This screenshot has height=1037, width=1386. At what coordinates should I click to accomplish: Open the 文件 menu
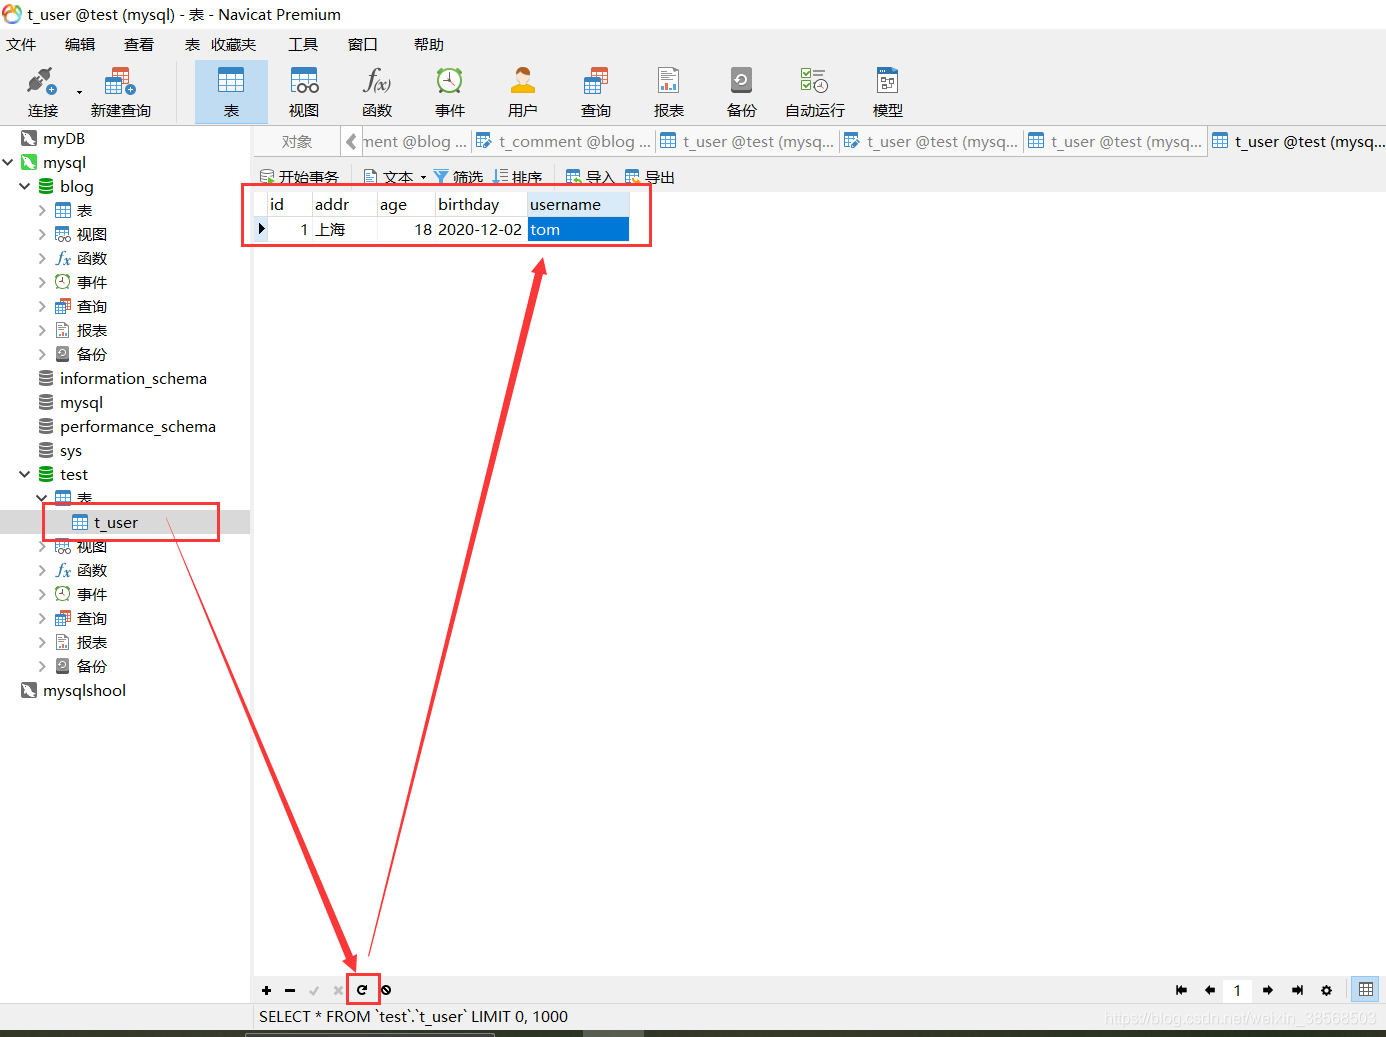click(x=21, y=44)
